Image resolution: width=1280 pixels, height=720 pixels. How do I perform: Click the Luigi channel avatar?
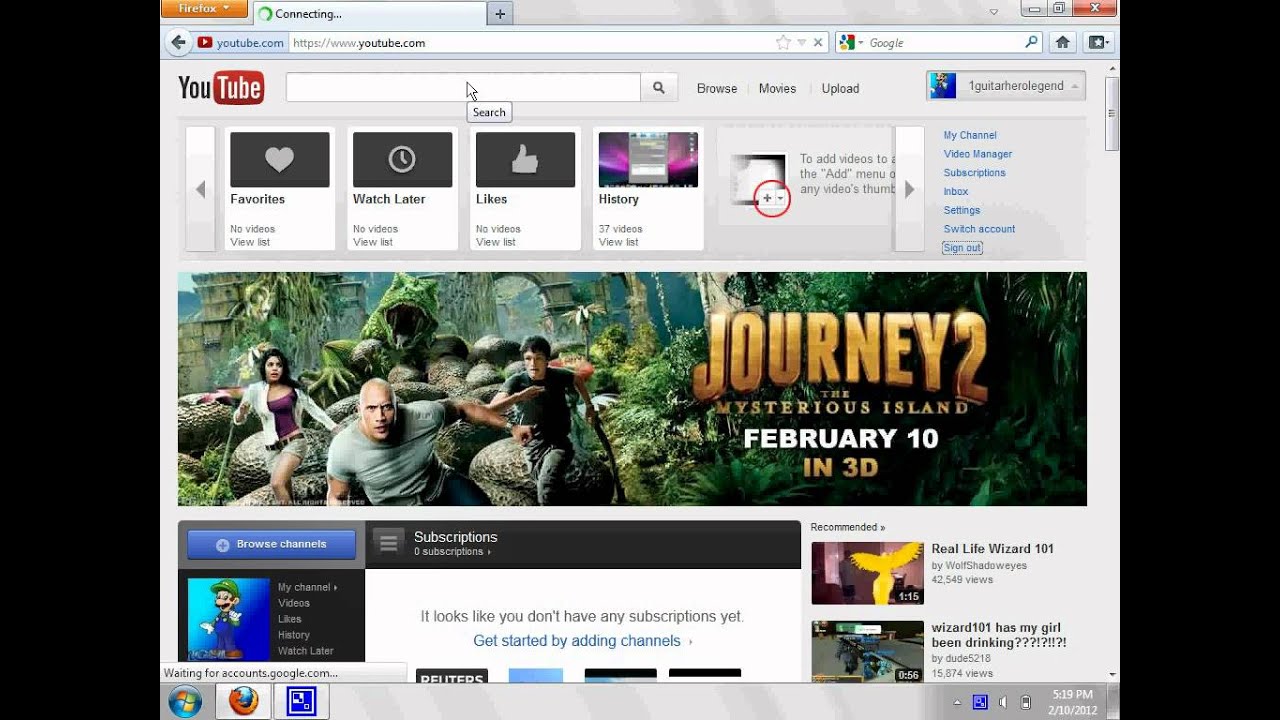tap(229, 619)
